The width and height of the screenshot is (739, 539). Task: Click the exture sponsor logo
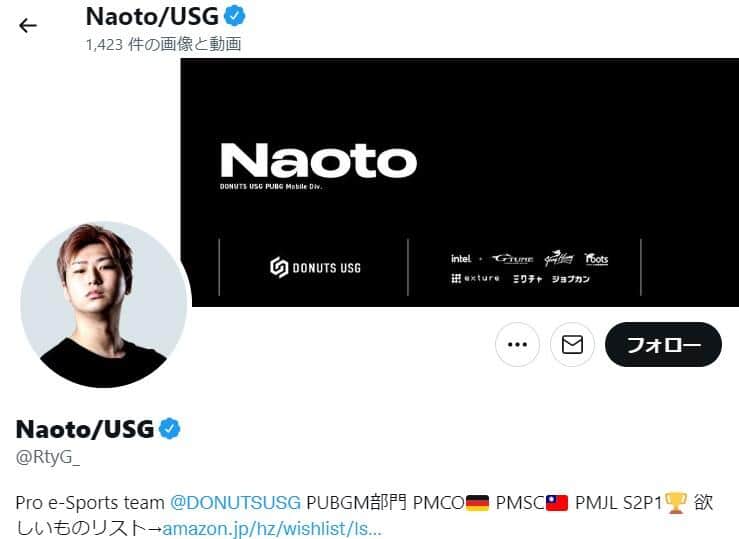475,278
